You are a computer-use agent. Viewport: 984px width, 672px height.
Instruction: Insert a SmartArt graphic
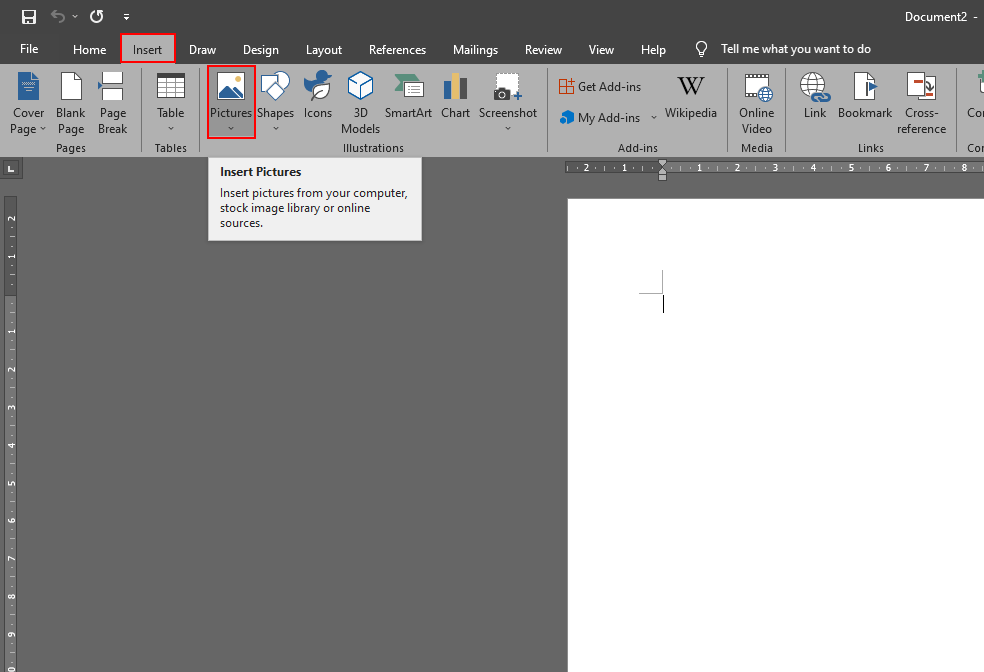(x=408, y=97)
